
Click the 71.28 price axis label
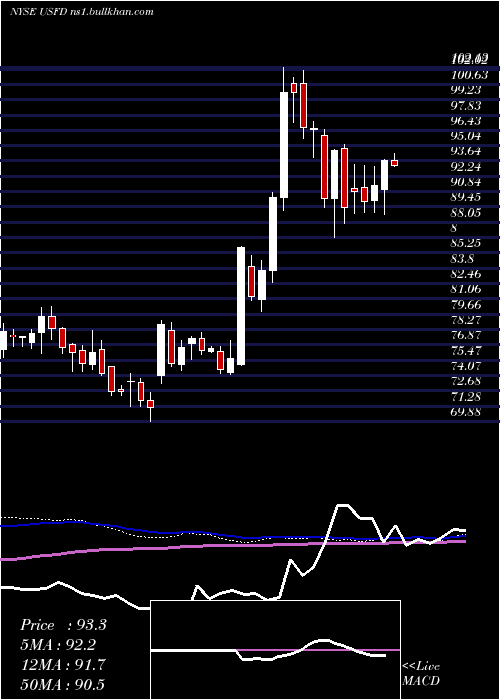pos(466,396)
